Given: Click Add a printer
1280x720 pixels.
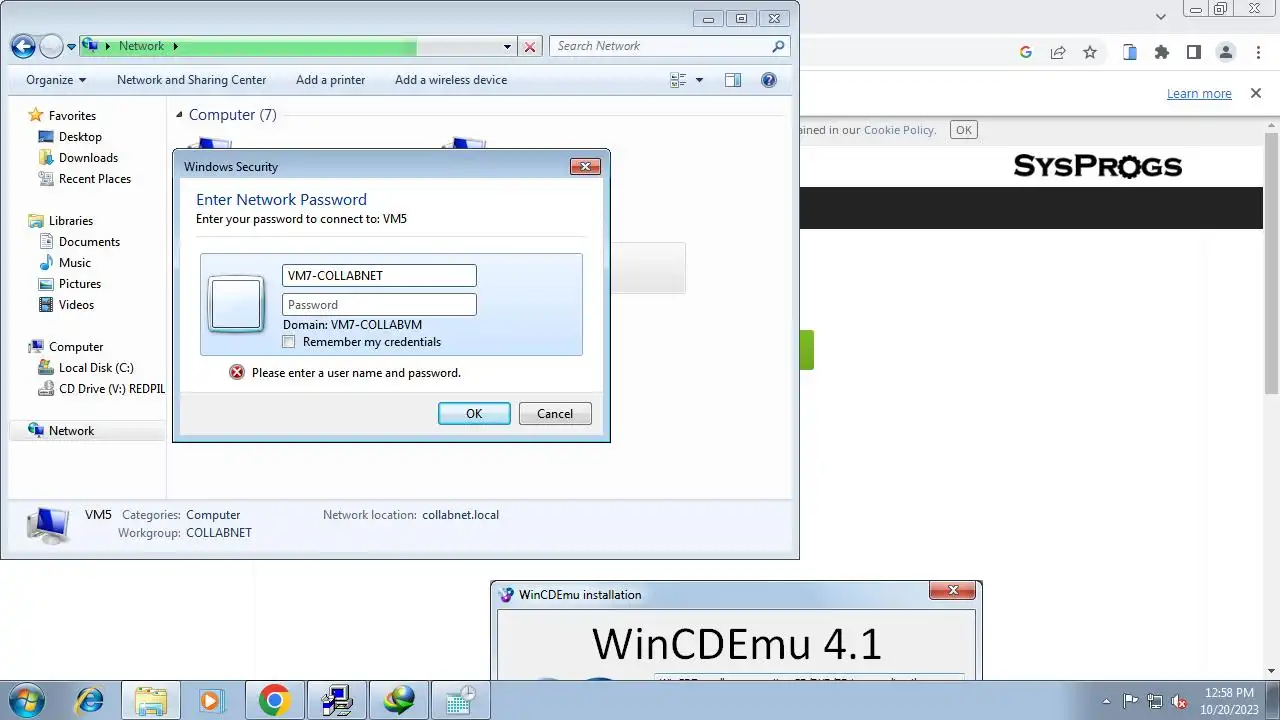Looking at the screenshot, I should (330, 80).
